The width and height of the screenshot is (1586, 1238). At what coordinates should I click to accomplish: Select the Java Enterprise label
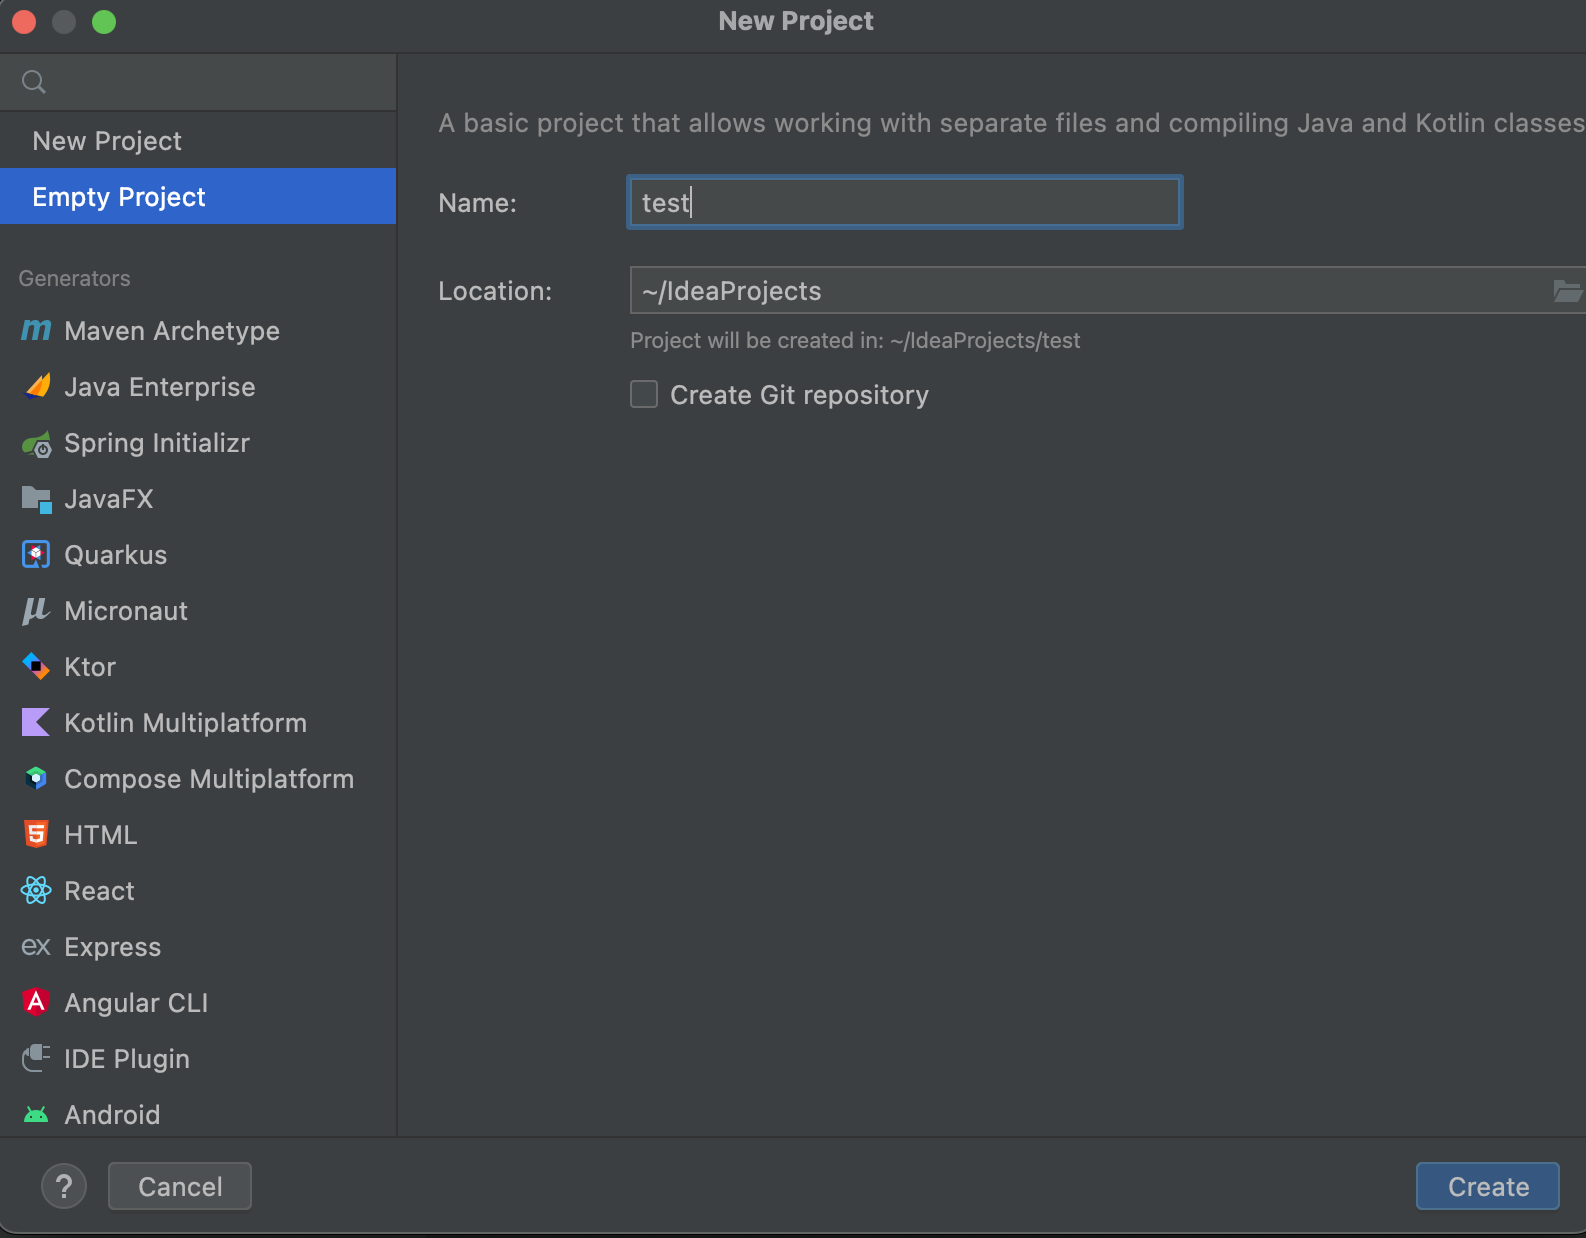tap(160, 387)
